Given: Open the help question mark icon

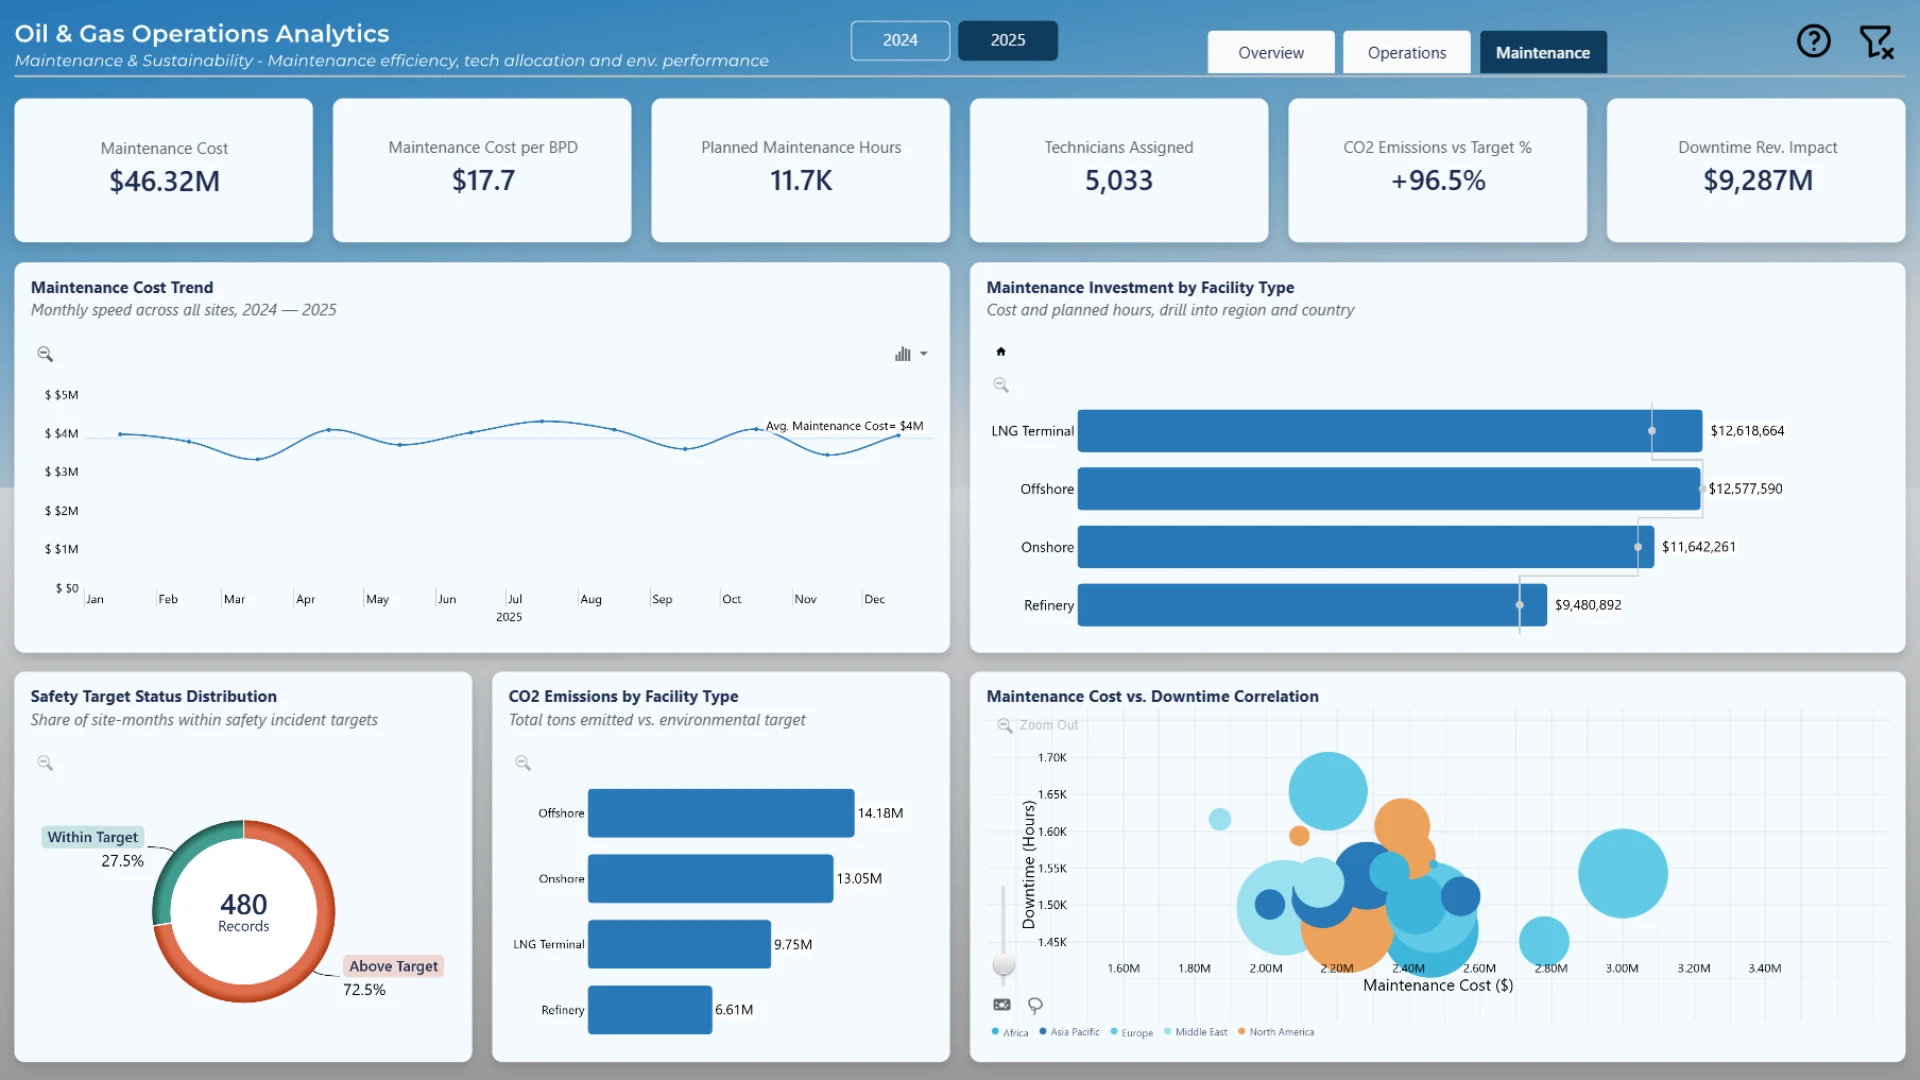Looking at the screenshot, I should 1813,41.
